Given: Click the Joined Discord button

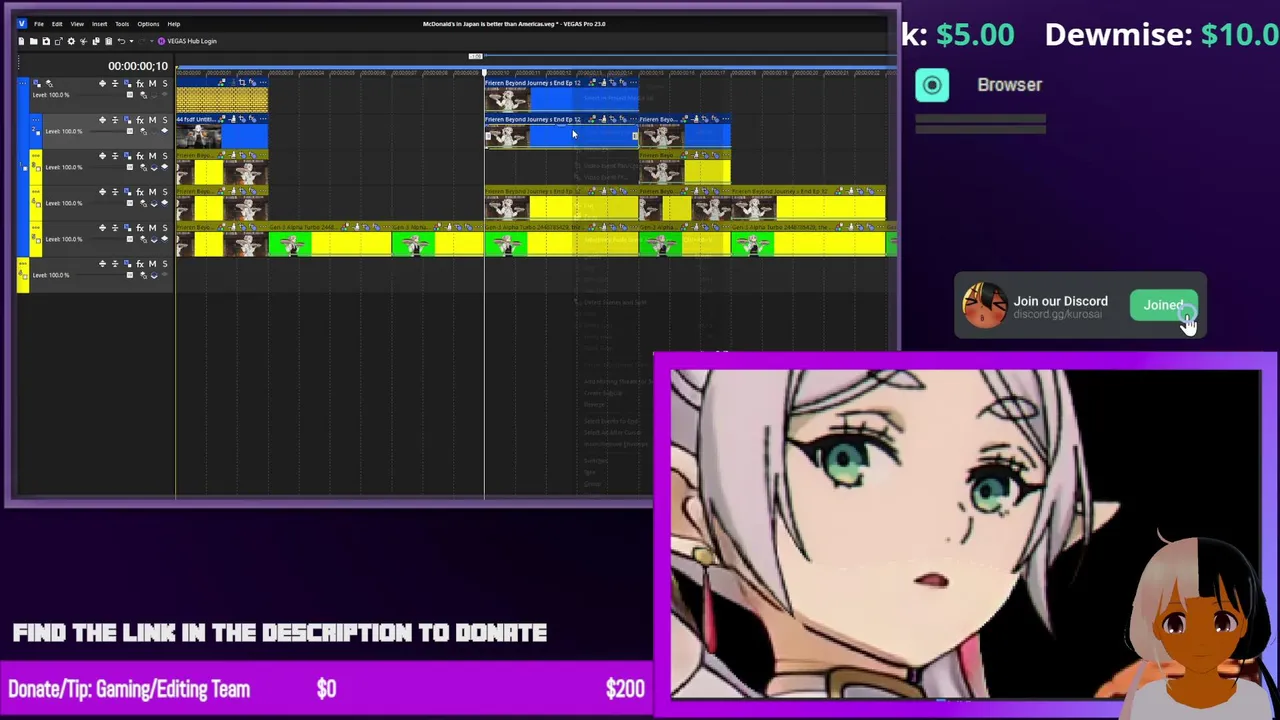Looking at the screenshot, I should [x=1163, y=305].
